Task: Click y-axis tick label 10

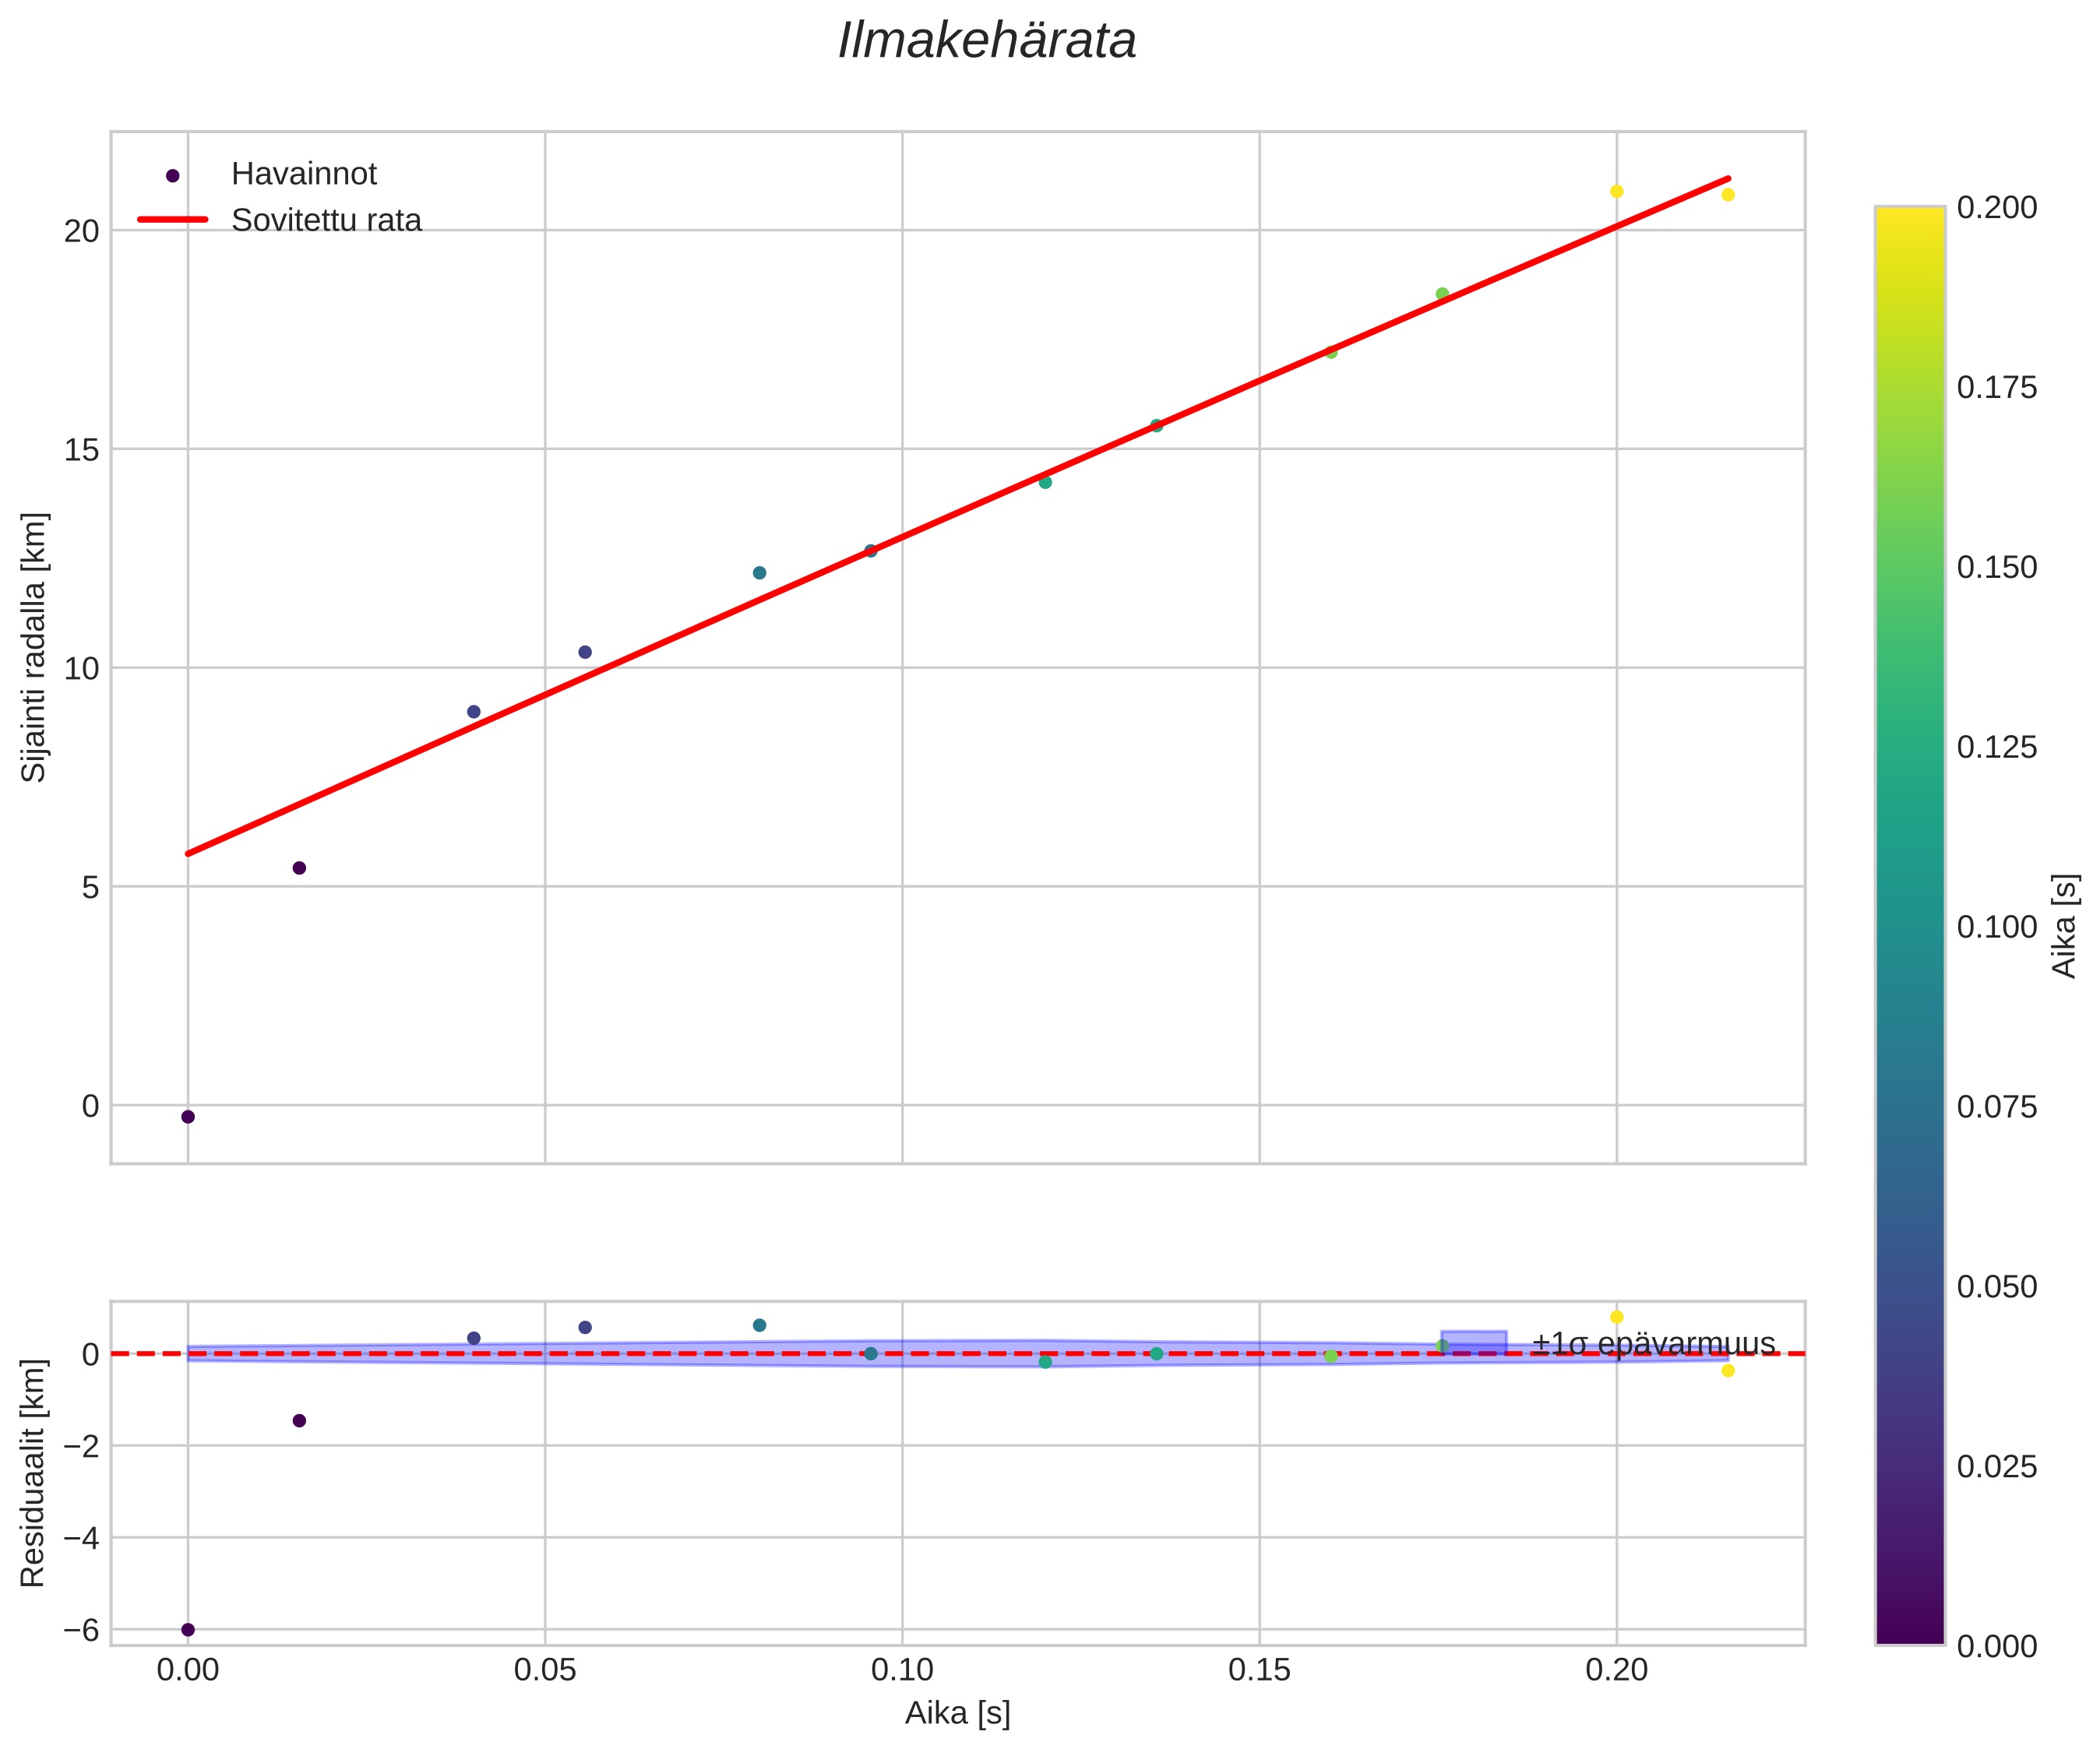Action: coord(82,668)
